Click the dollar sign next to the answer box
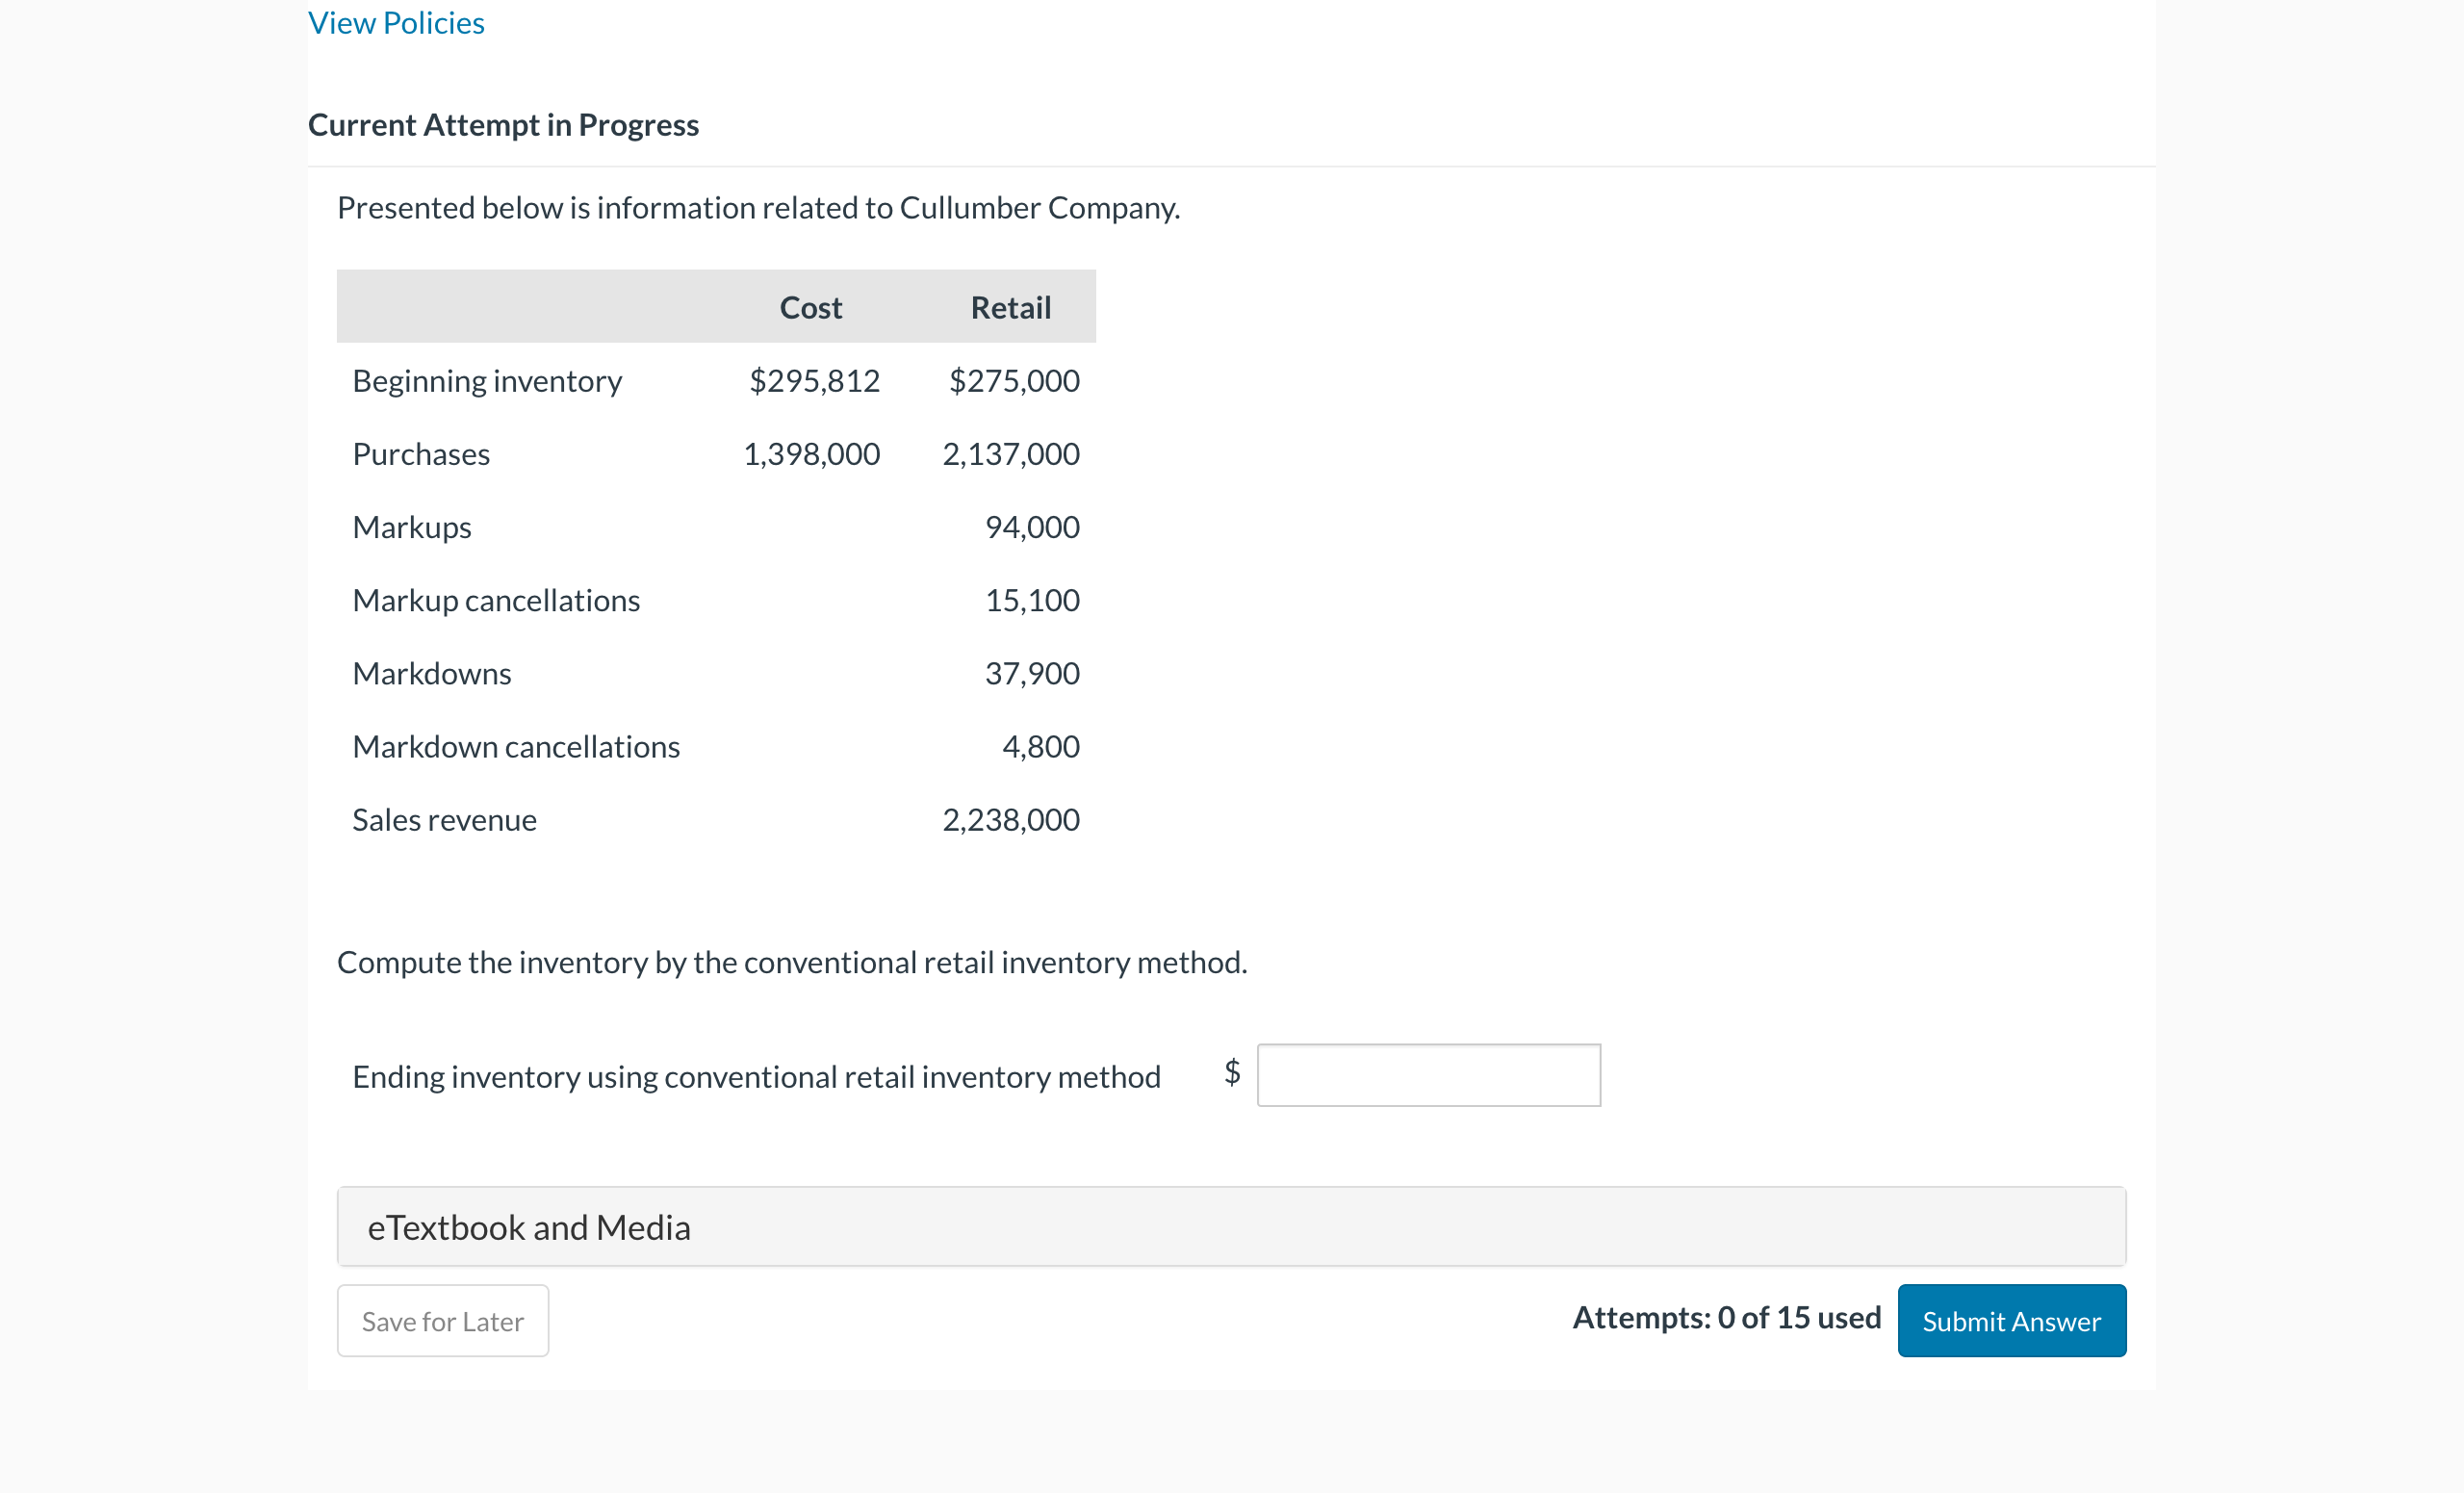 [x=1231, y=1075]
